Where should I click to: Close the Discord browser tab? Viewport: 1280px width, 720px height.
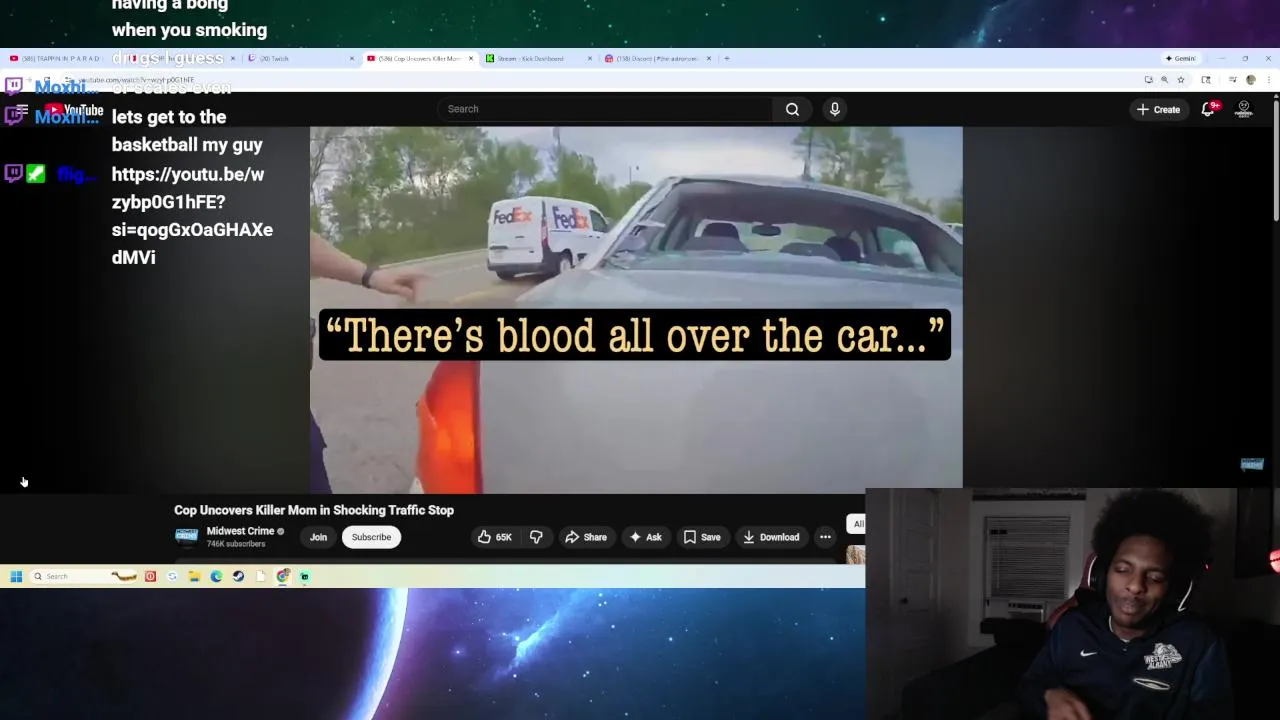click(709, 58)
